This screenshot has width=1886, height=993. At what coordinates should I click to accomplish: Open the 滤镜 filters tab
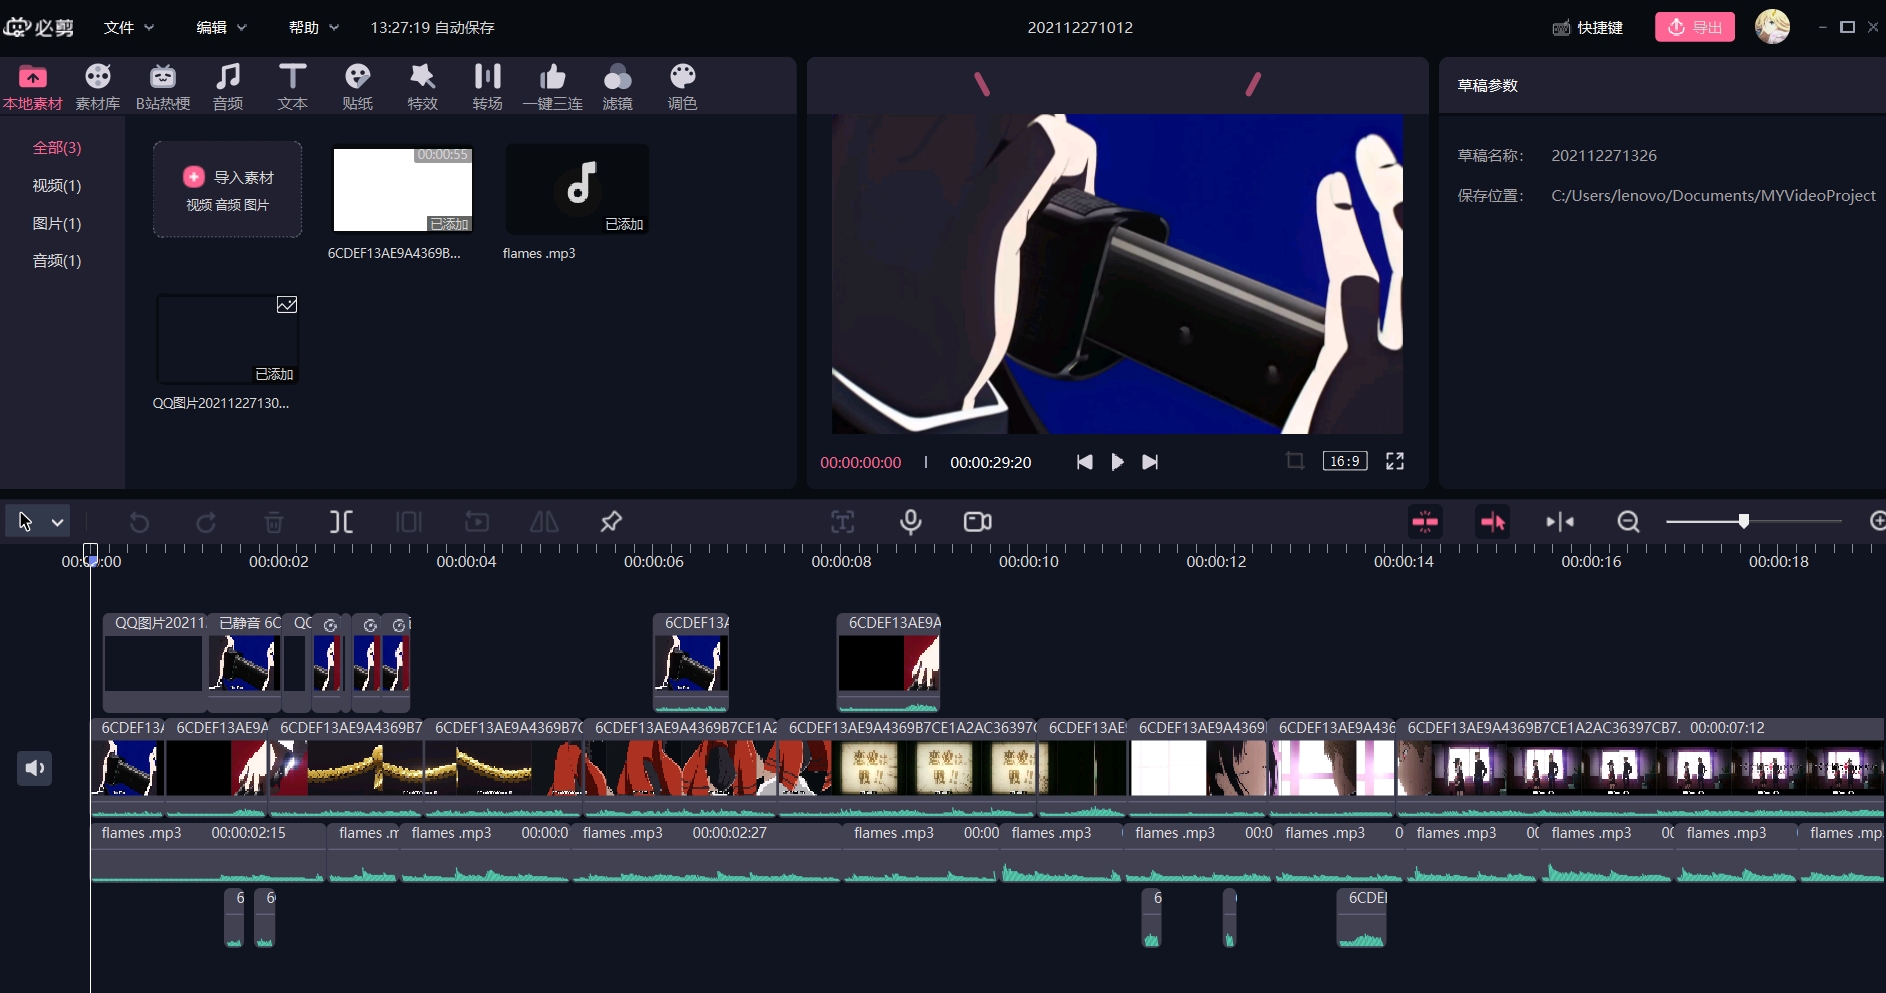coord(618,87)
